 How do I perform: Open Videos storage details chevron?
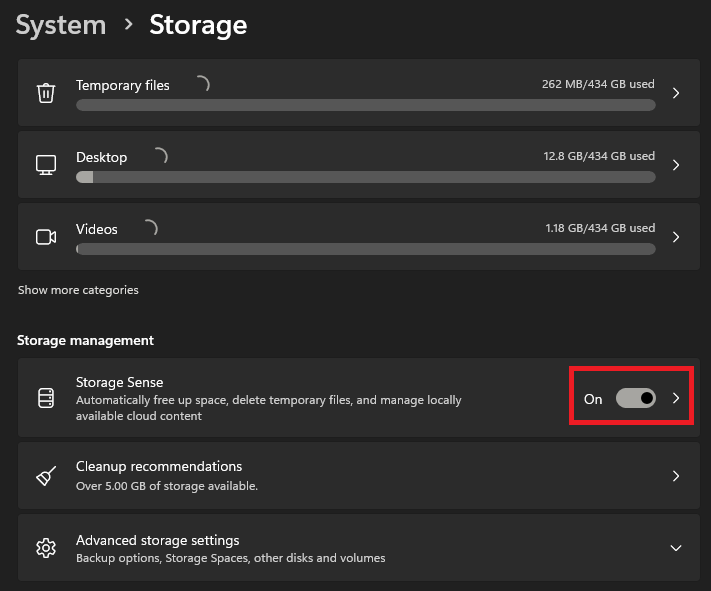tap(676, 237)
